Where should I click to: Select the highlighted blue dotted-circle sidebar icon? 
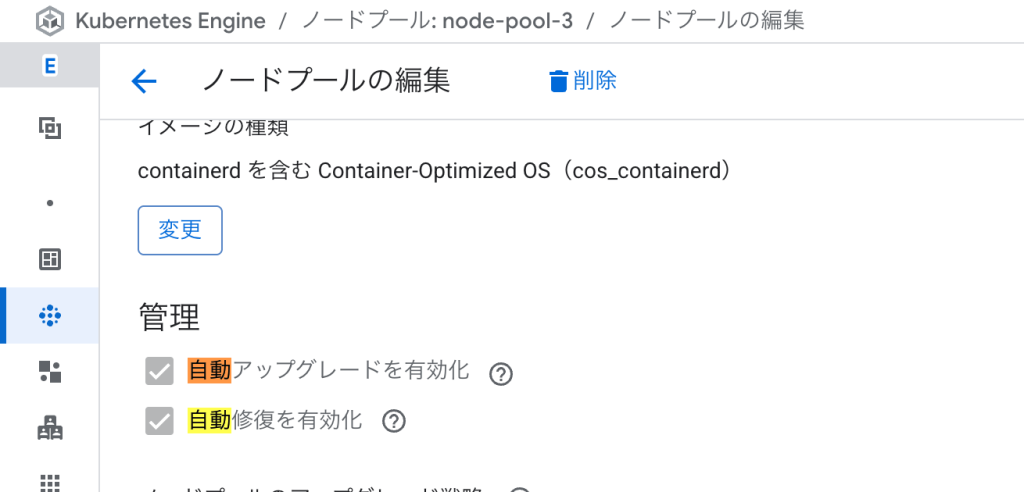click(50, 316)
